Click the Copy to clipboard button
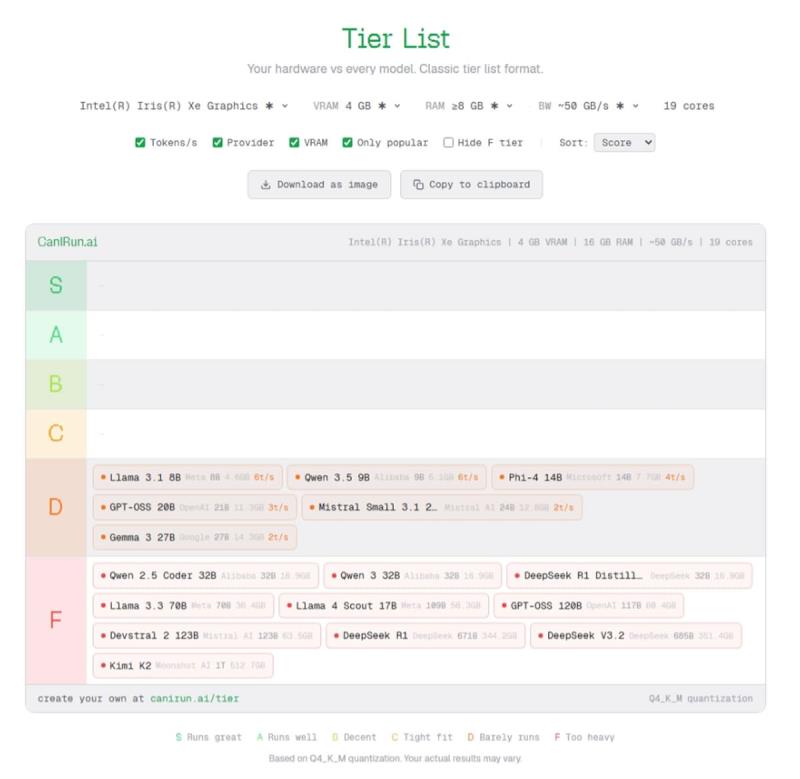Screen dimensions: 800x779 (x=471, y=185)
